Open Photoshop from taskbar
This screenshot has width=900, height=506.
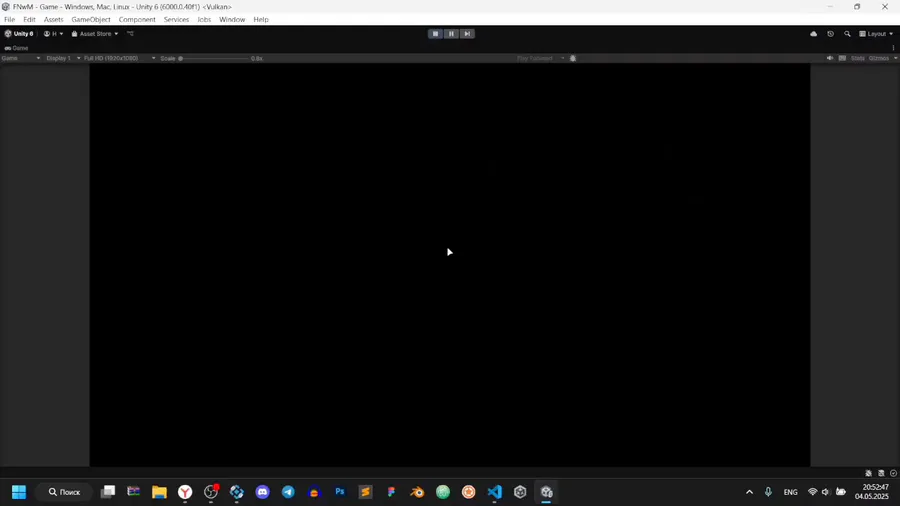pyautogui.click(x=340, y=492)
